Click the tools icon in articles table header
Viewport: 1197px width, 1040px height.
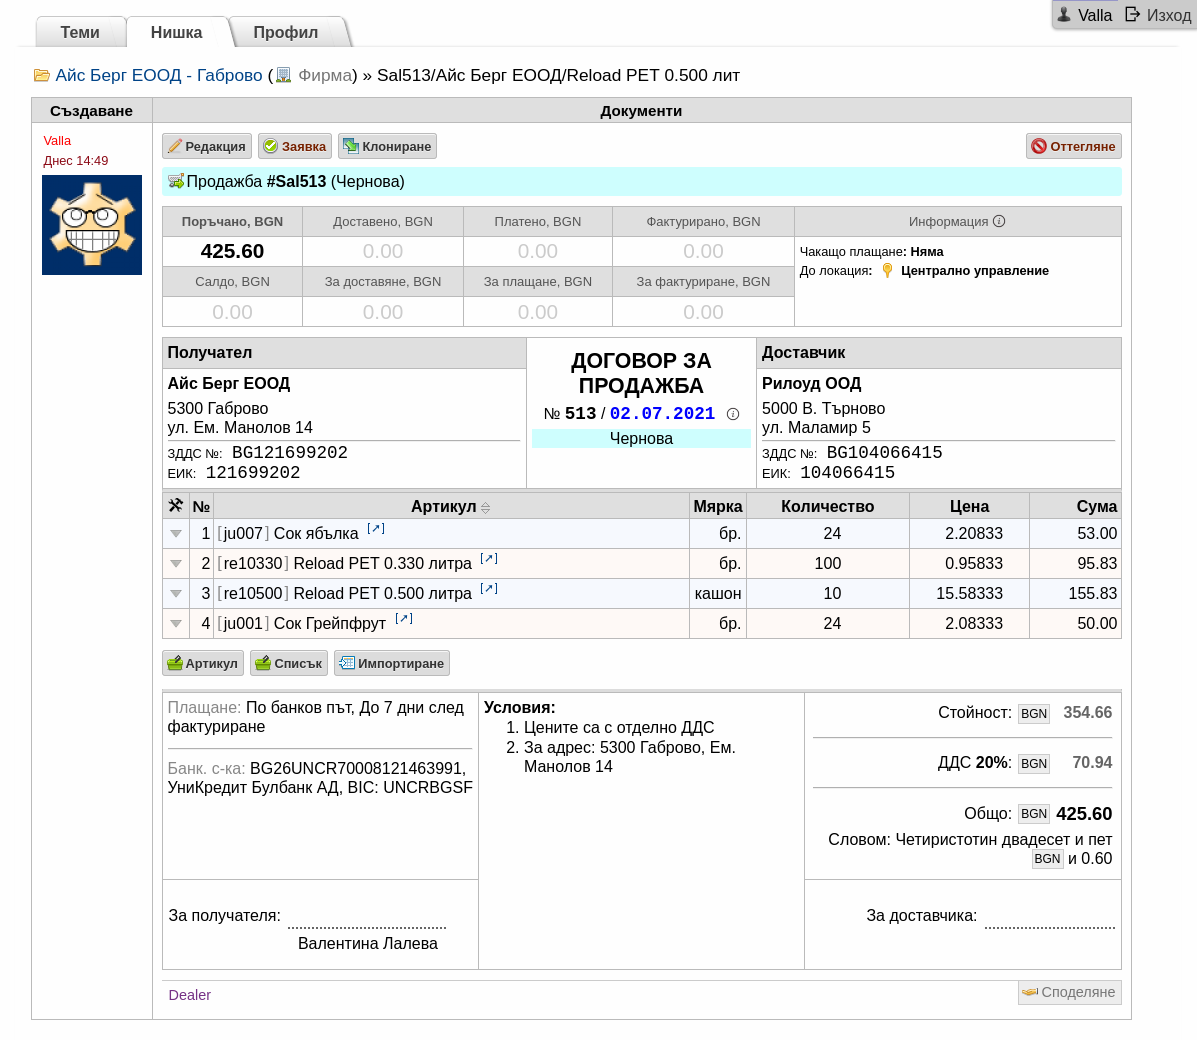(x=176, y=505)
